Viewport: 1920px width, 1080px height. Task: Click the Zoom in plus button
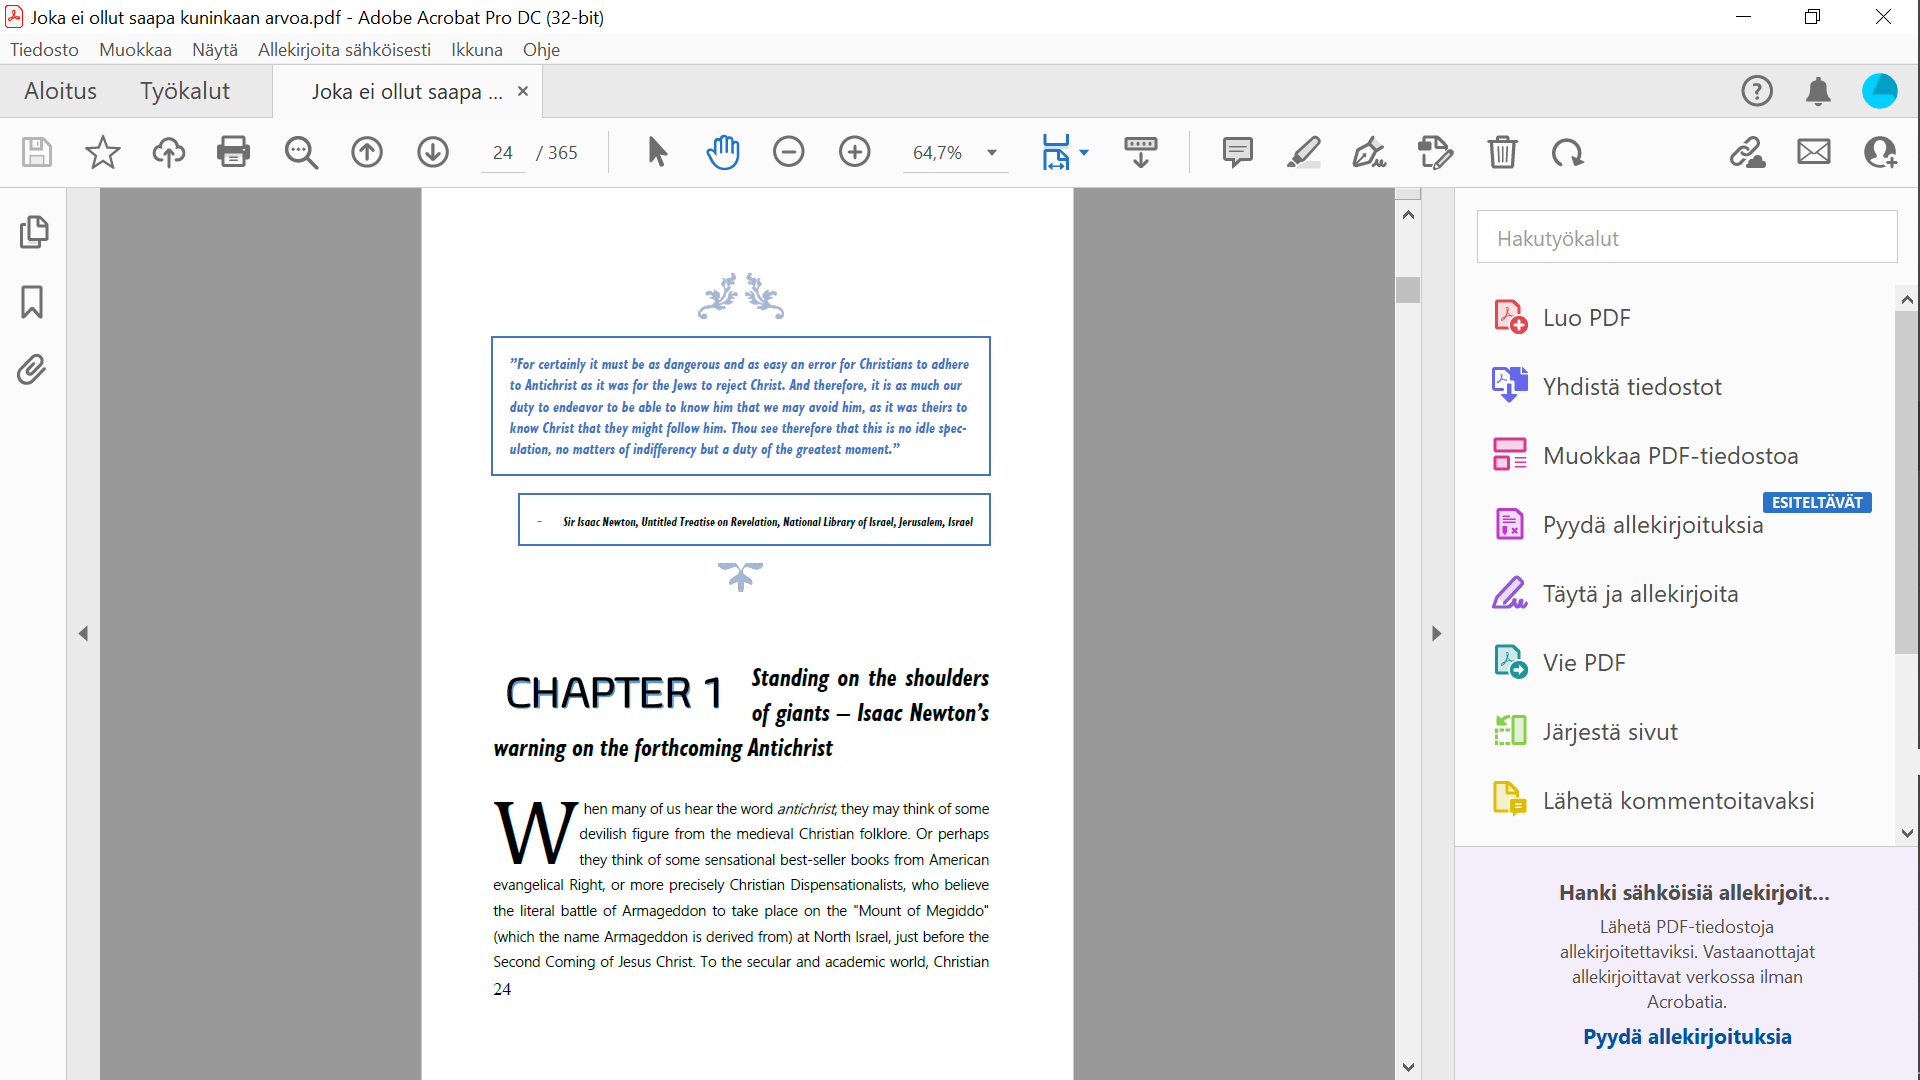(854, 152)
